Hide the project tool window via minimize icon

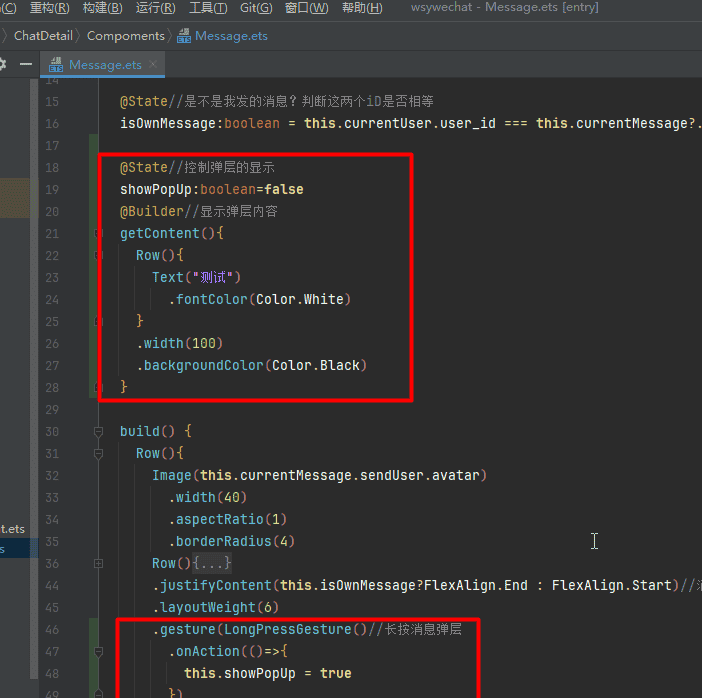pyautogui.click(x=24, y=64)
